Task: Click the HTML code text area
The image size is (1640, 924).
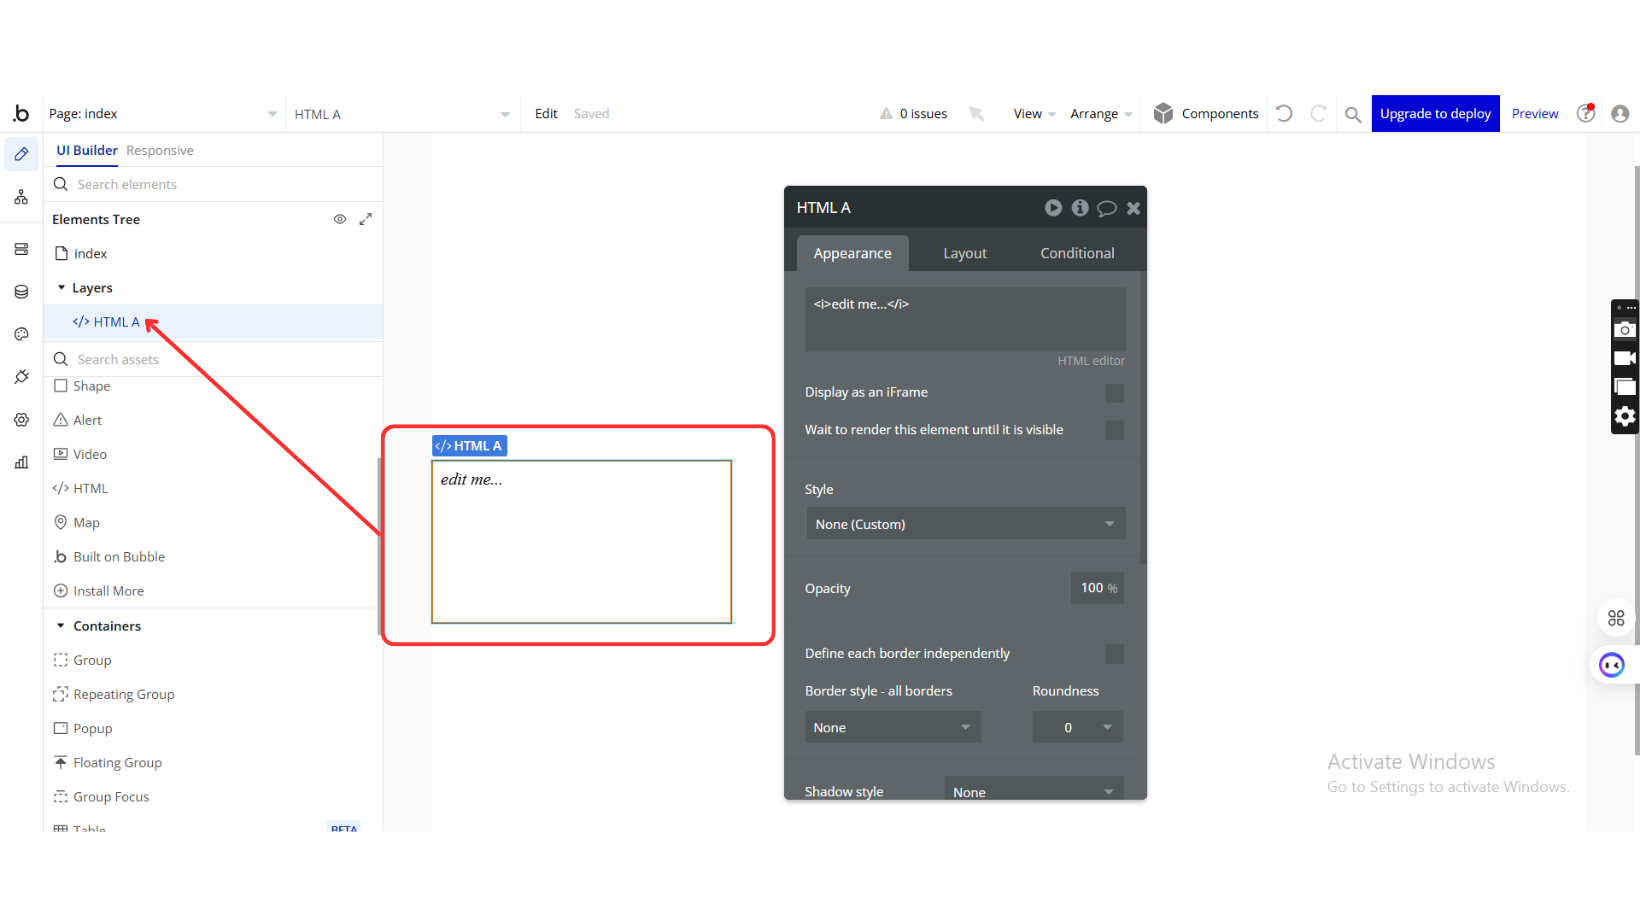Action: click(x=965, y=319)
